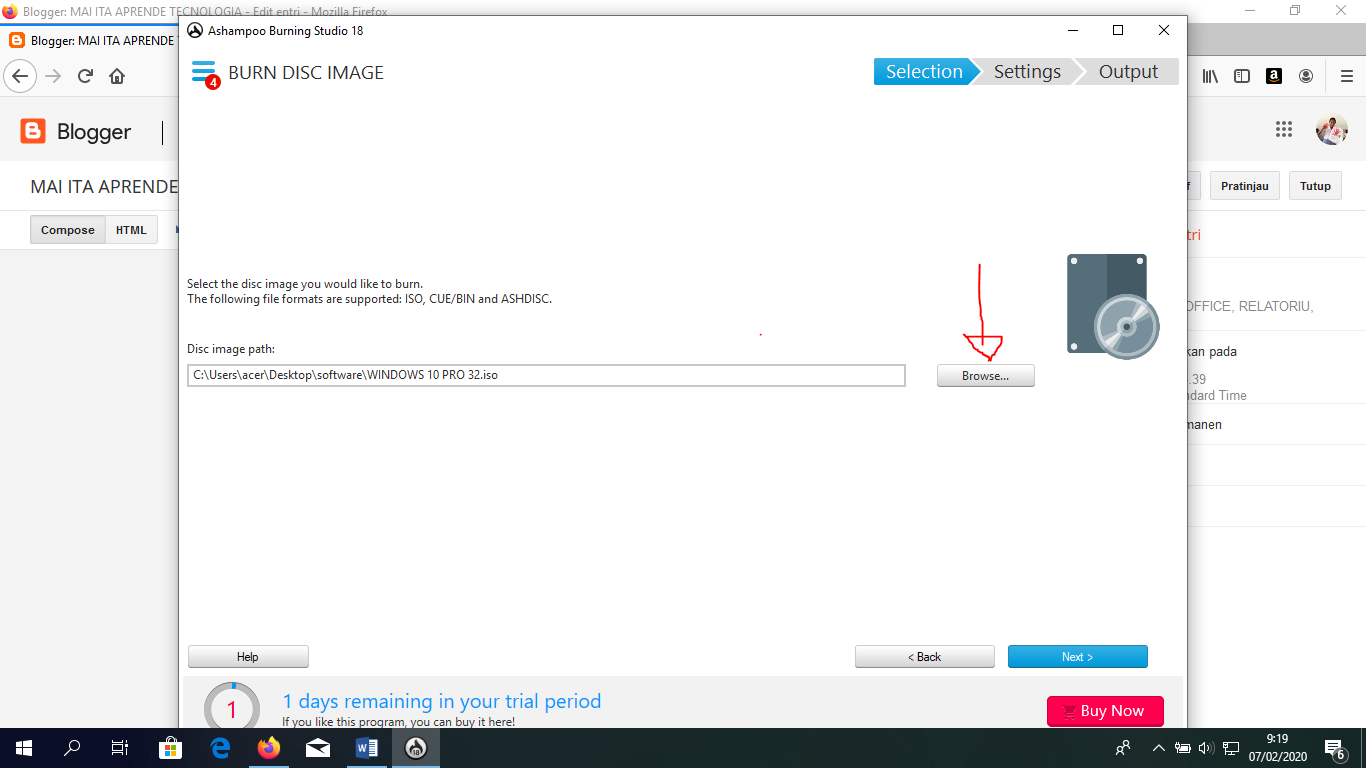Image resolution: width=1366 pixels, height=768 pixels.
Task: Open the Mail app from the taskbar
Action: (318, 748)
